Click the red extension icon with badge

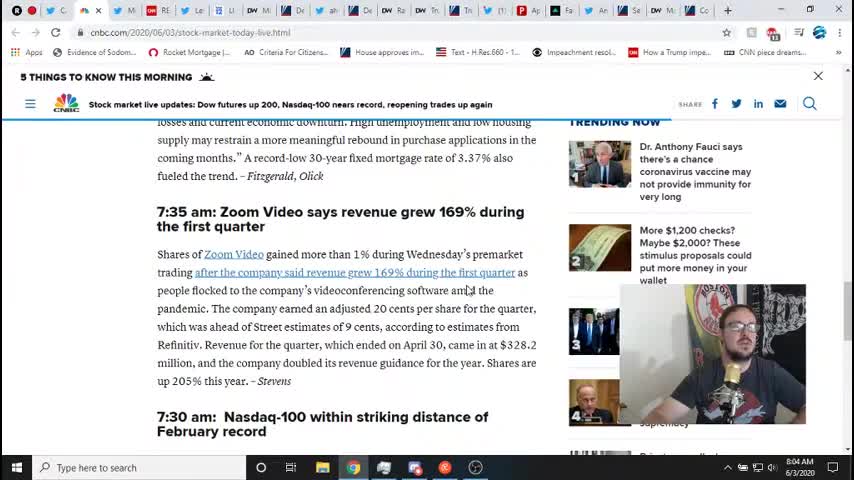773,34
